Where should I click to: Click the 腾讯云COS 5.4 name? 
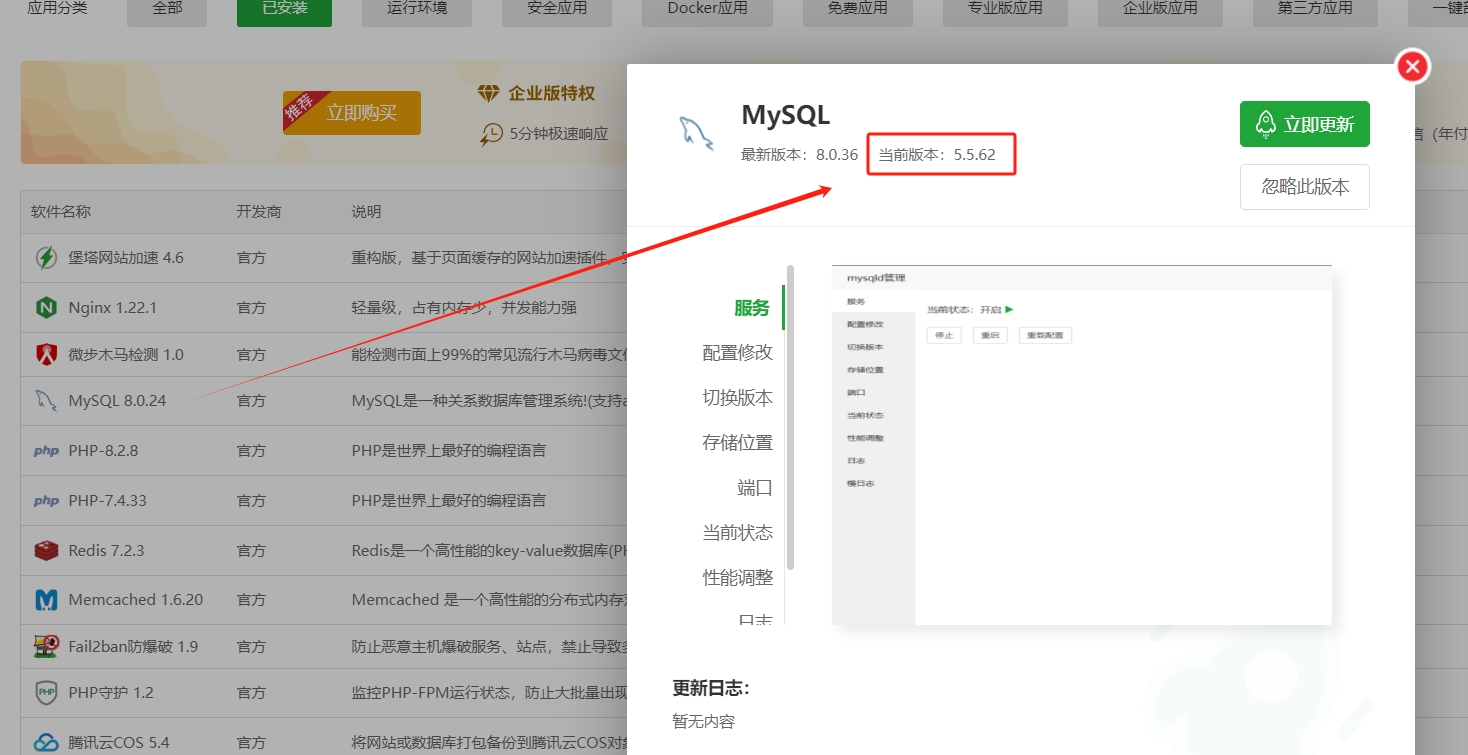coord(119,743)
